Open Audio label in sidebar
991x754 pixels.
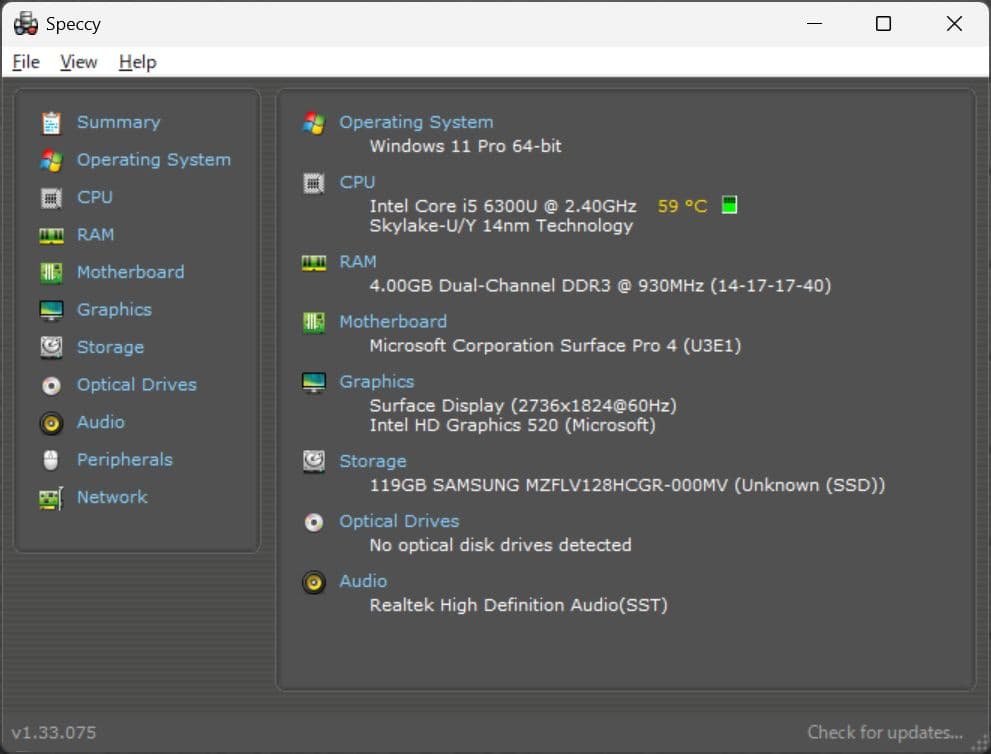[x=101, y=422]
